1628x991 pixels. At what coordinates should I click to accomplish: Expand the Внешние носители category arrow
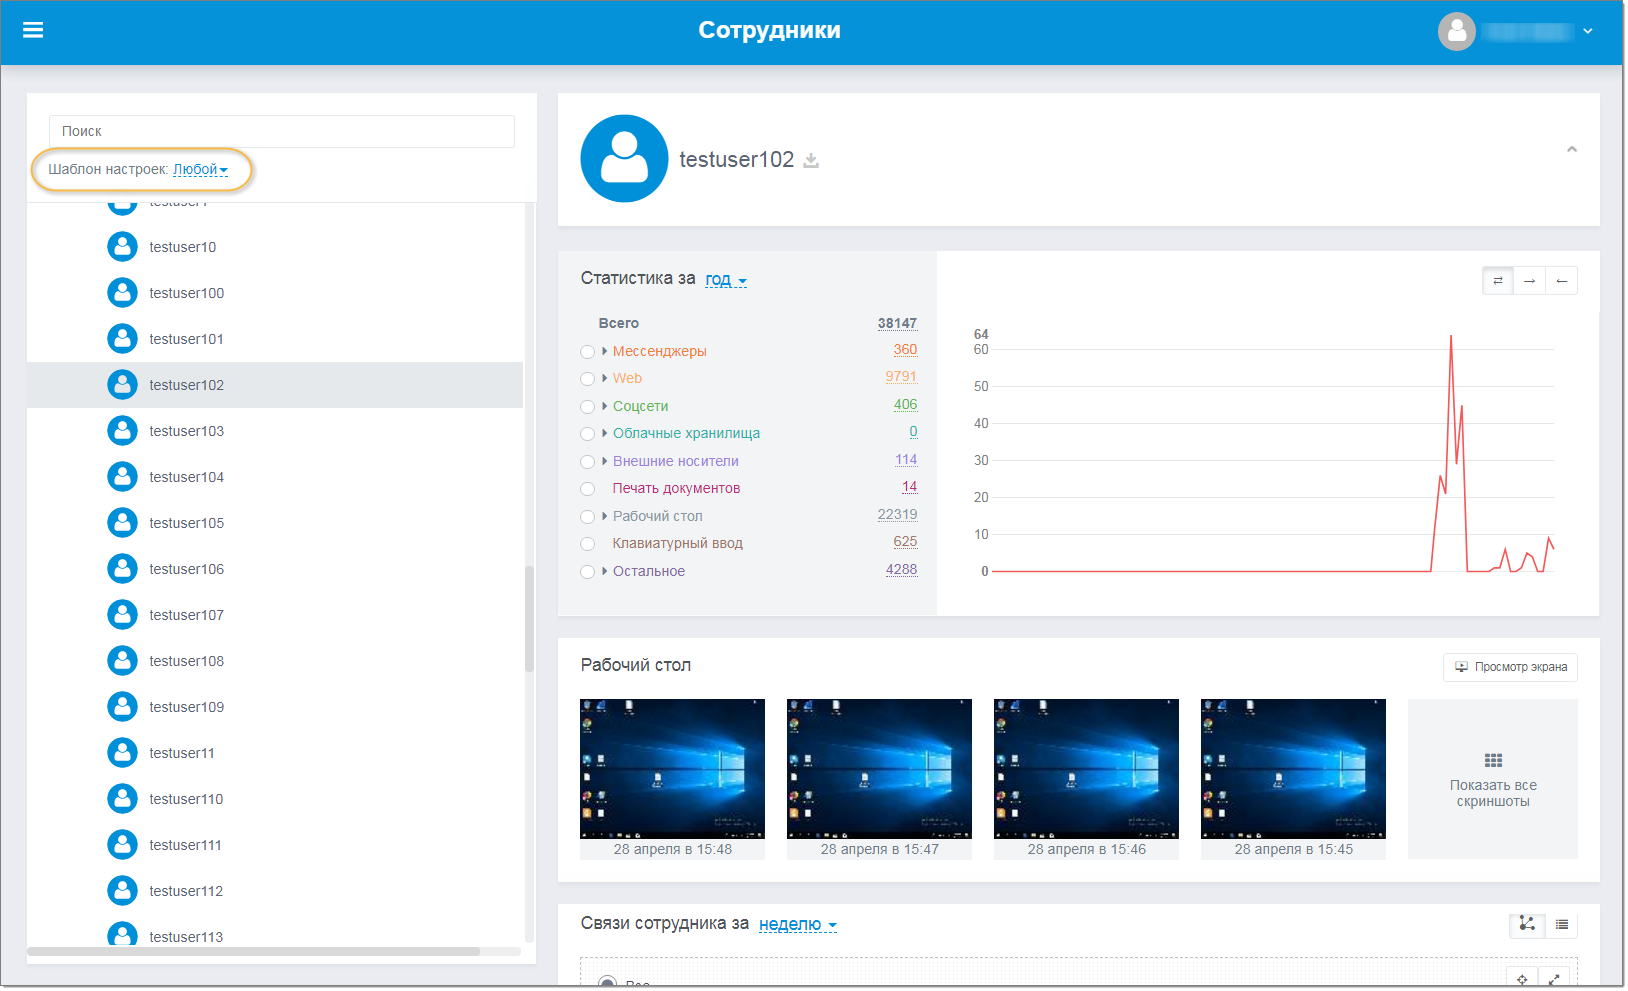coord(605,461)
